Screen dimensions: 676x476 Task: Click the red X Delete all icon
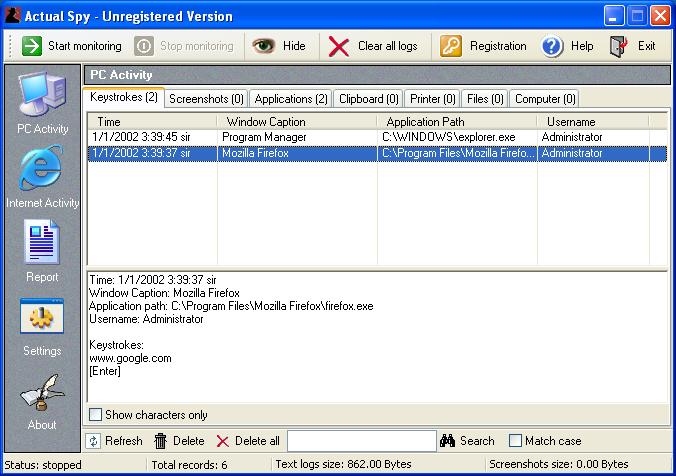[222, 441]
